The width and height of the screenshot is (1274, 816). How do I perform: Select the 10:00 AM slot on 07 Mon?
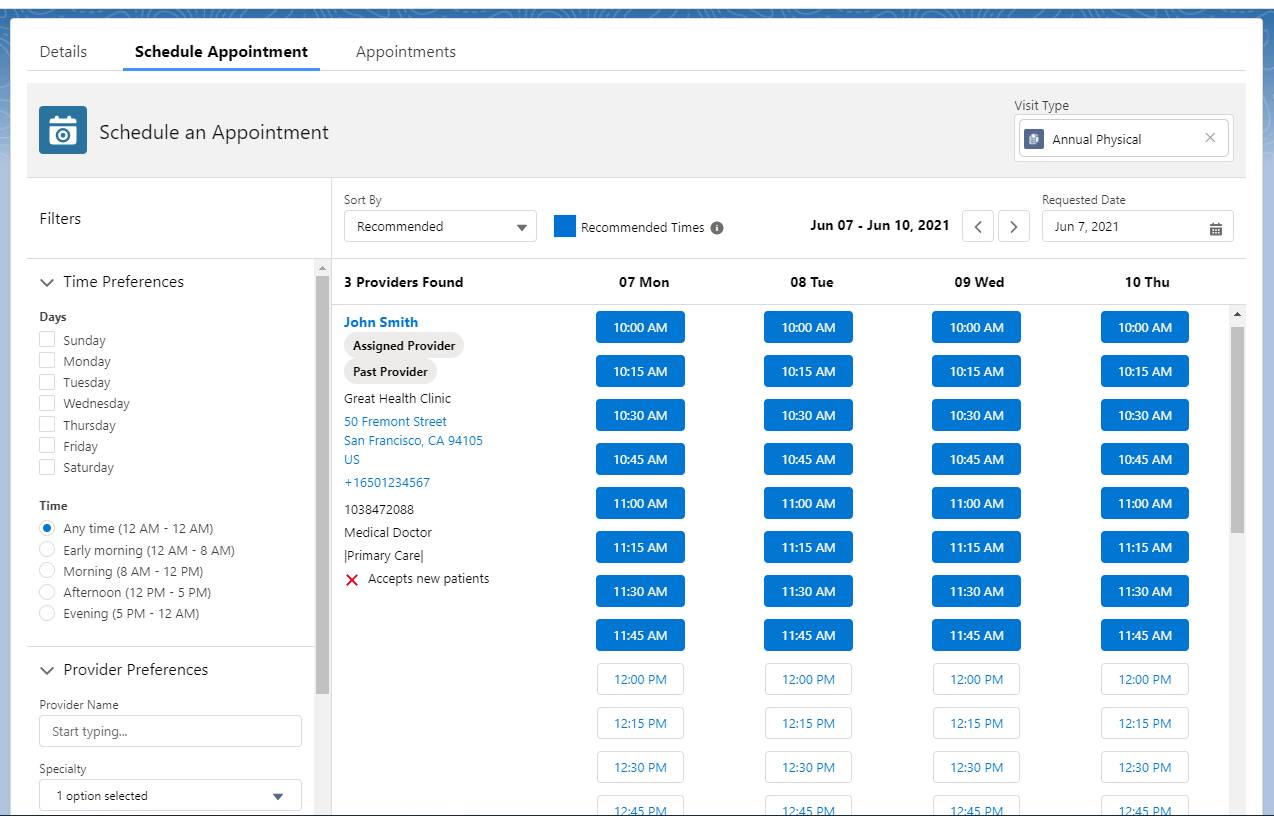640,327
